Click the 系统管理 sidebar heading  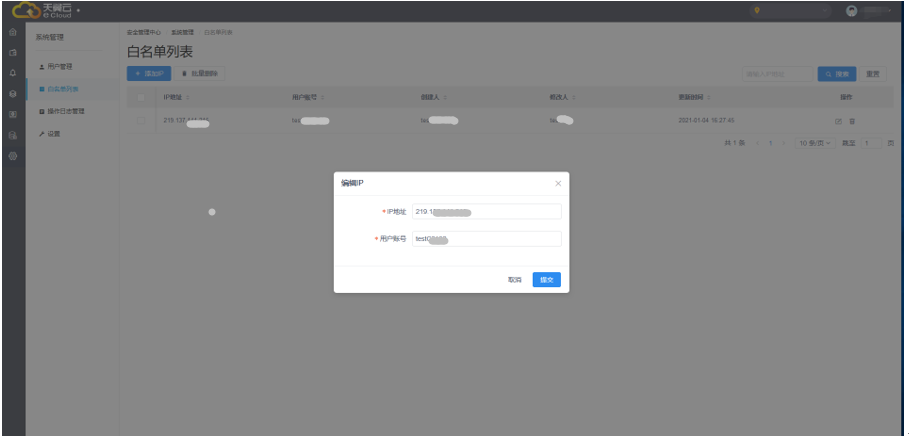(x=49, y=38)
